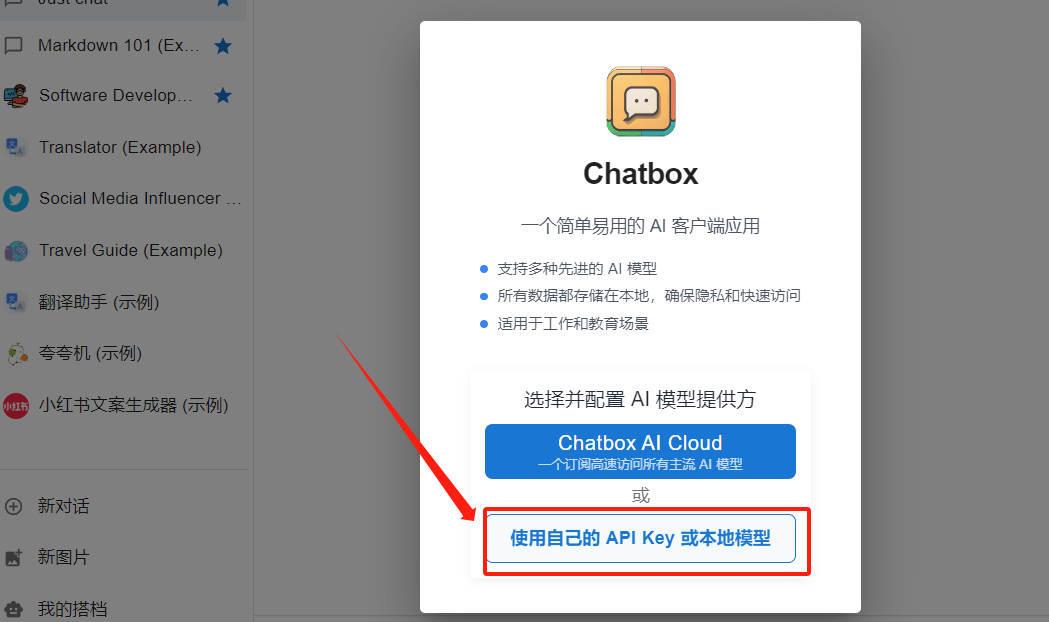Click the Translator (Example) avatar icon
Screen dimensions: 1049x622
(16, 147)
